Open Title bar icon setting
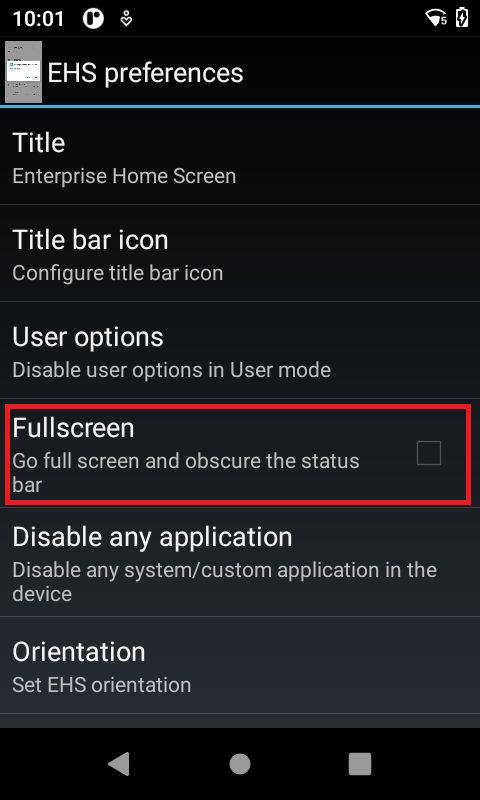Viewport: 480px width, 800px height. (x=240, y=254)
